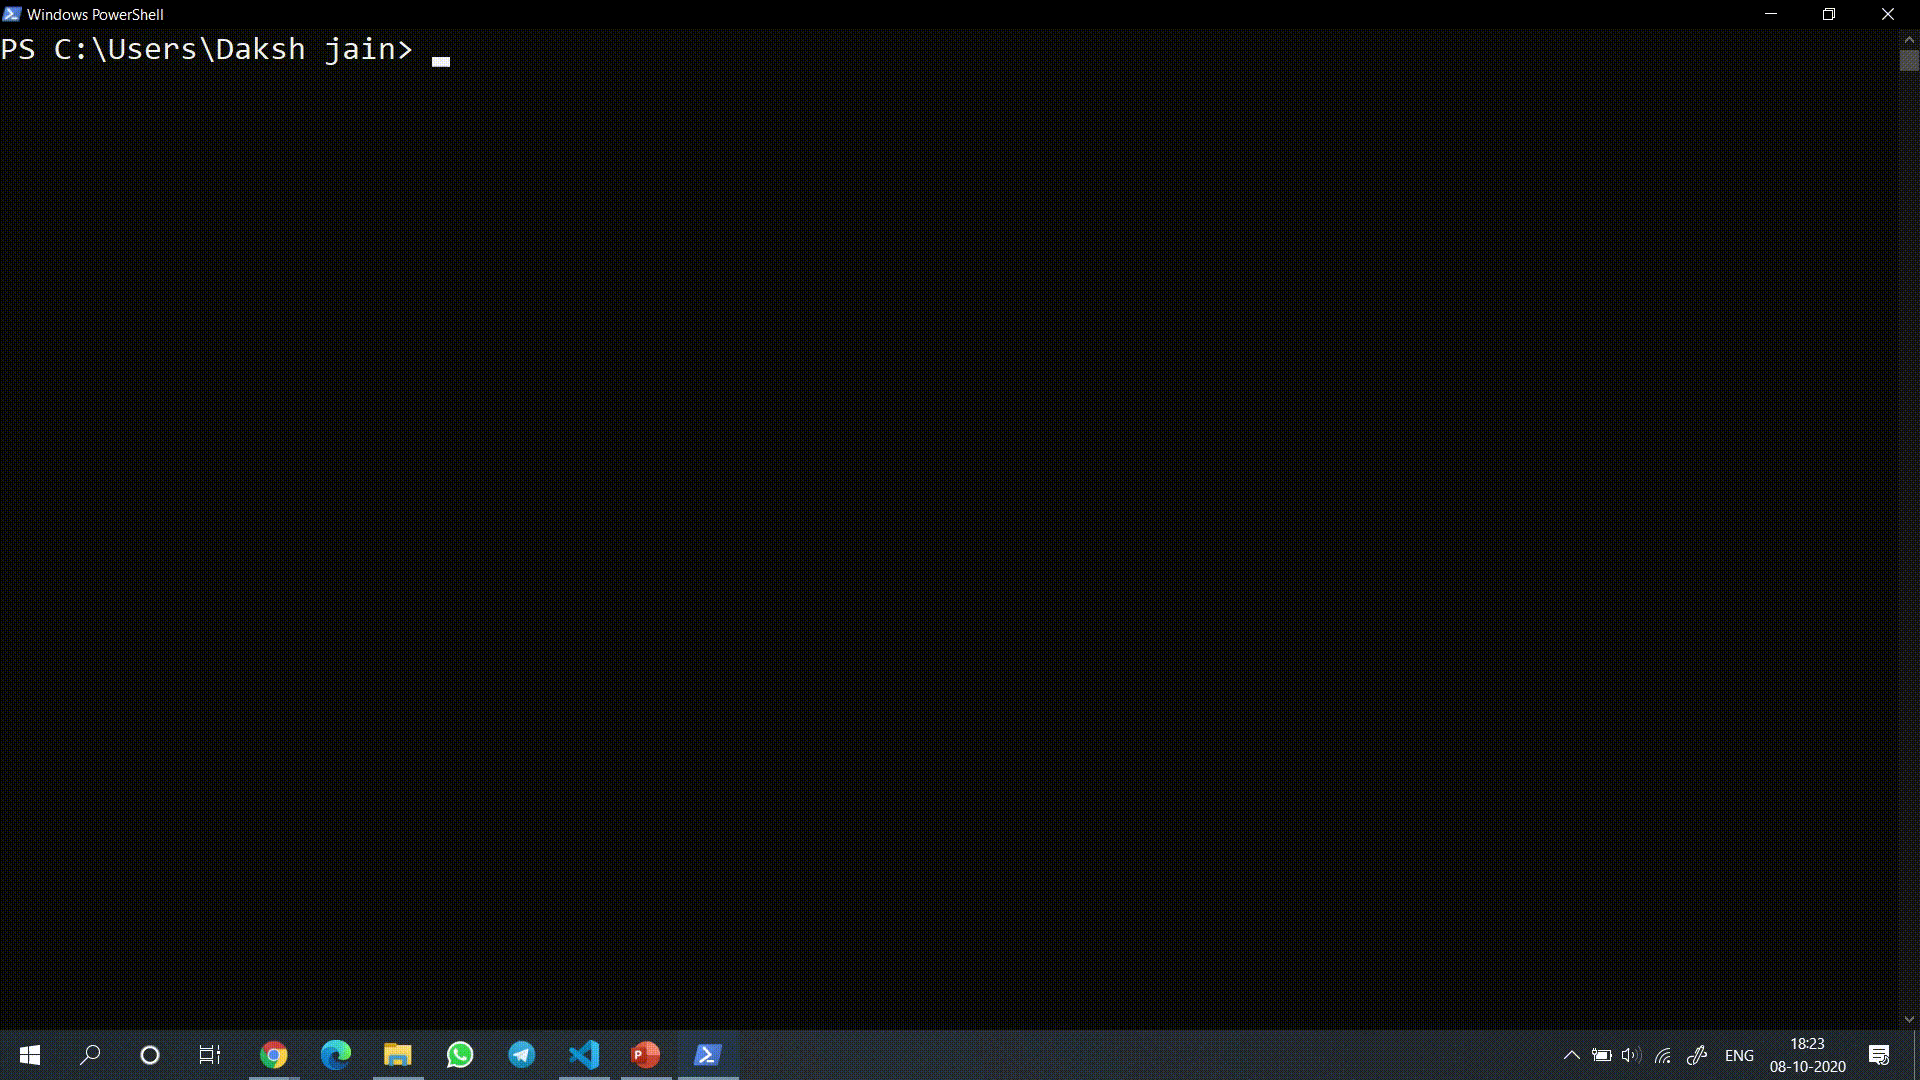
Task: Open the Windows Start menu
Action: point(30,1055)
